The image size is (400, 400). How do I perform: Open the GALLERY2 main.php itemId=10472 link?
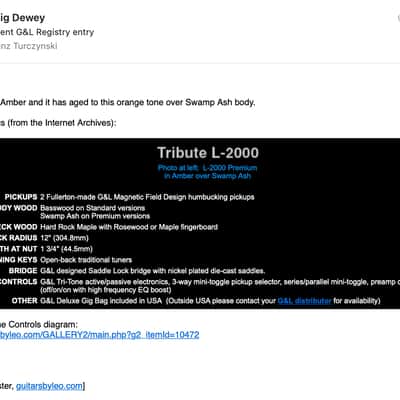[100, 335]
